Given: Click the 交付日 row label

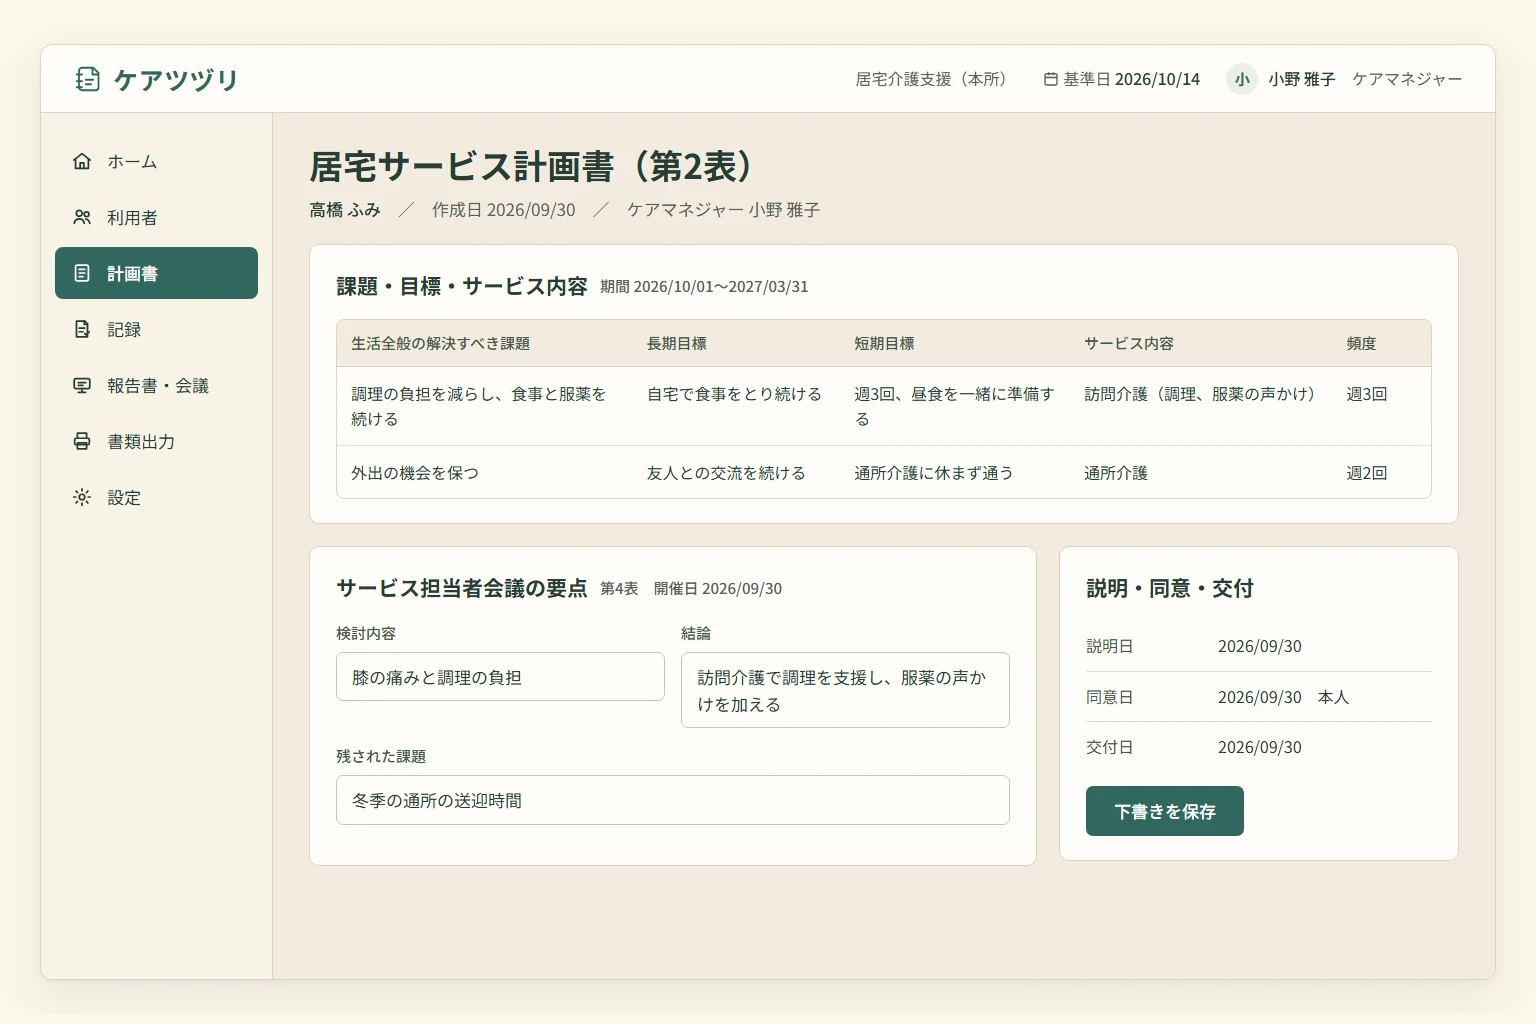Looking at the screenshot, I should point(1110,747).
